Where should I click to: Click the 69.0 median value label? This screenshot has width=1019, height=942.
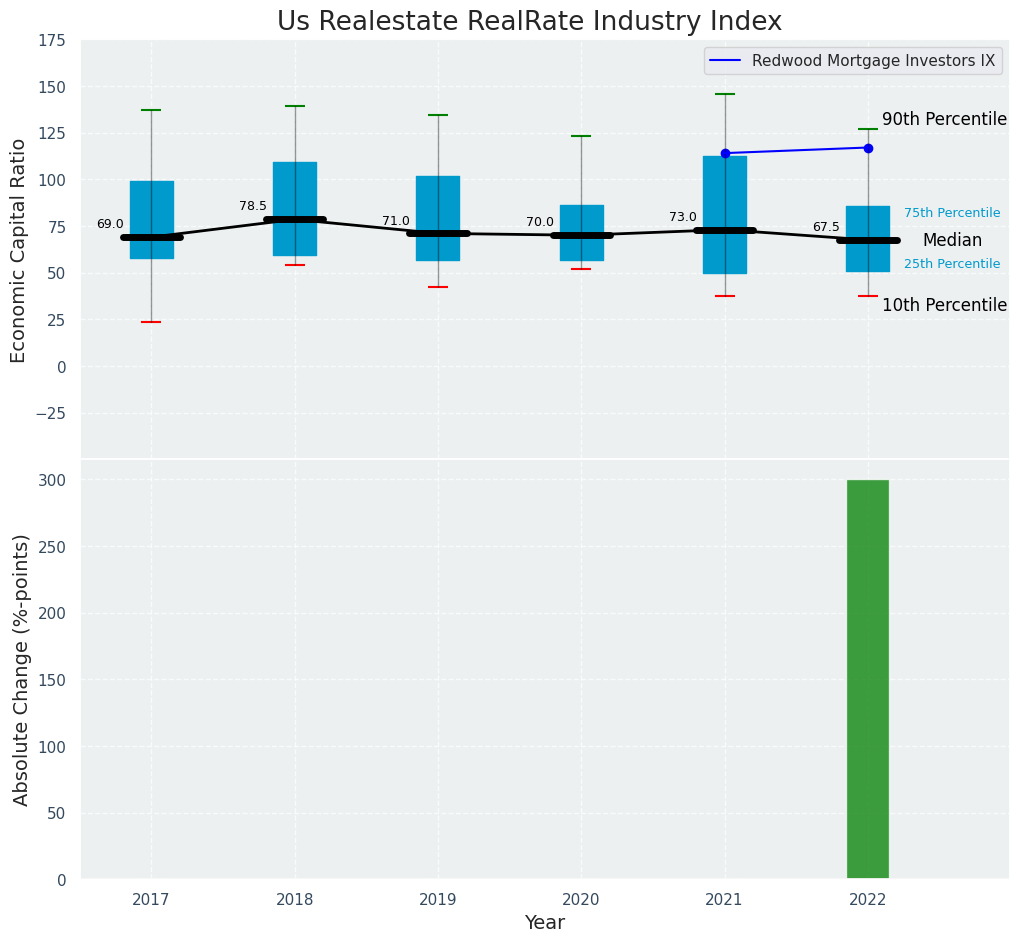[110, 224]
